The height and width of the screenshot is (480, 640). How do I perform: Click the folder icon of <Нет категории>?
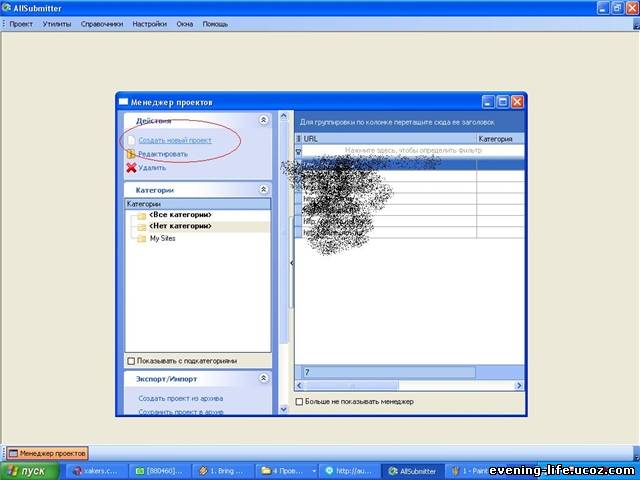click(141, 227)
